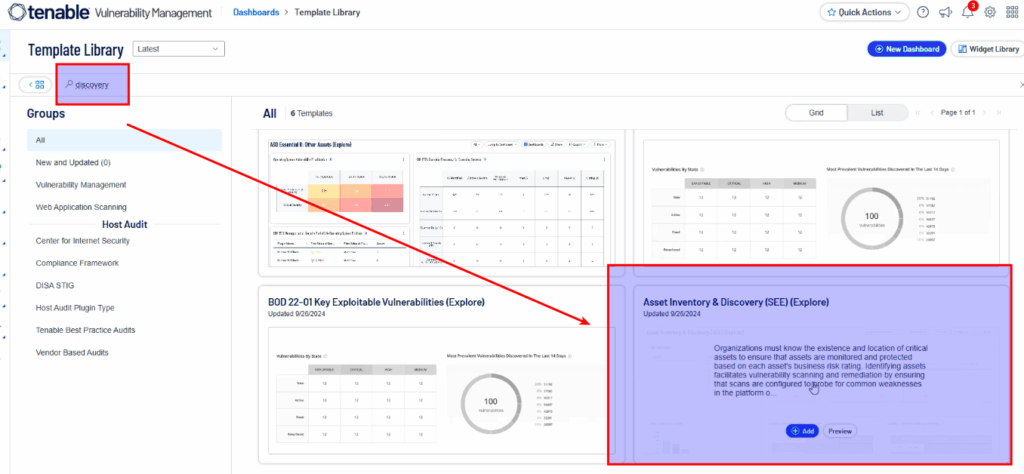The height and width of the screenshot is (474, 1024).
Task: Expand the Quick Actions dropdown
Action: pos(863,12)
